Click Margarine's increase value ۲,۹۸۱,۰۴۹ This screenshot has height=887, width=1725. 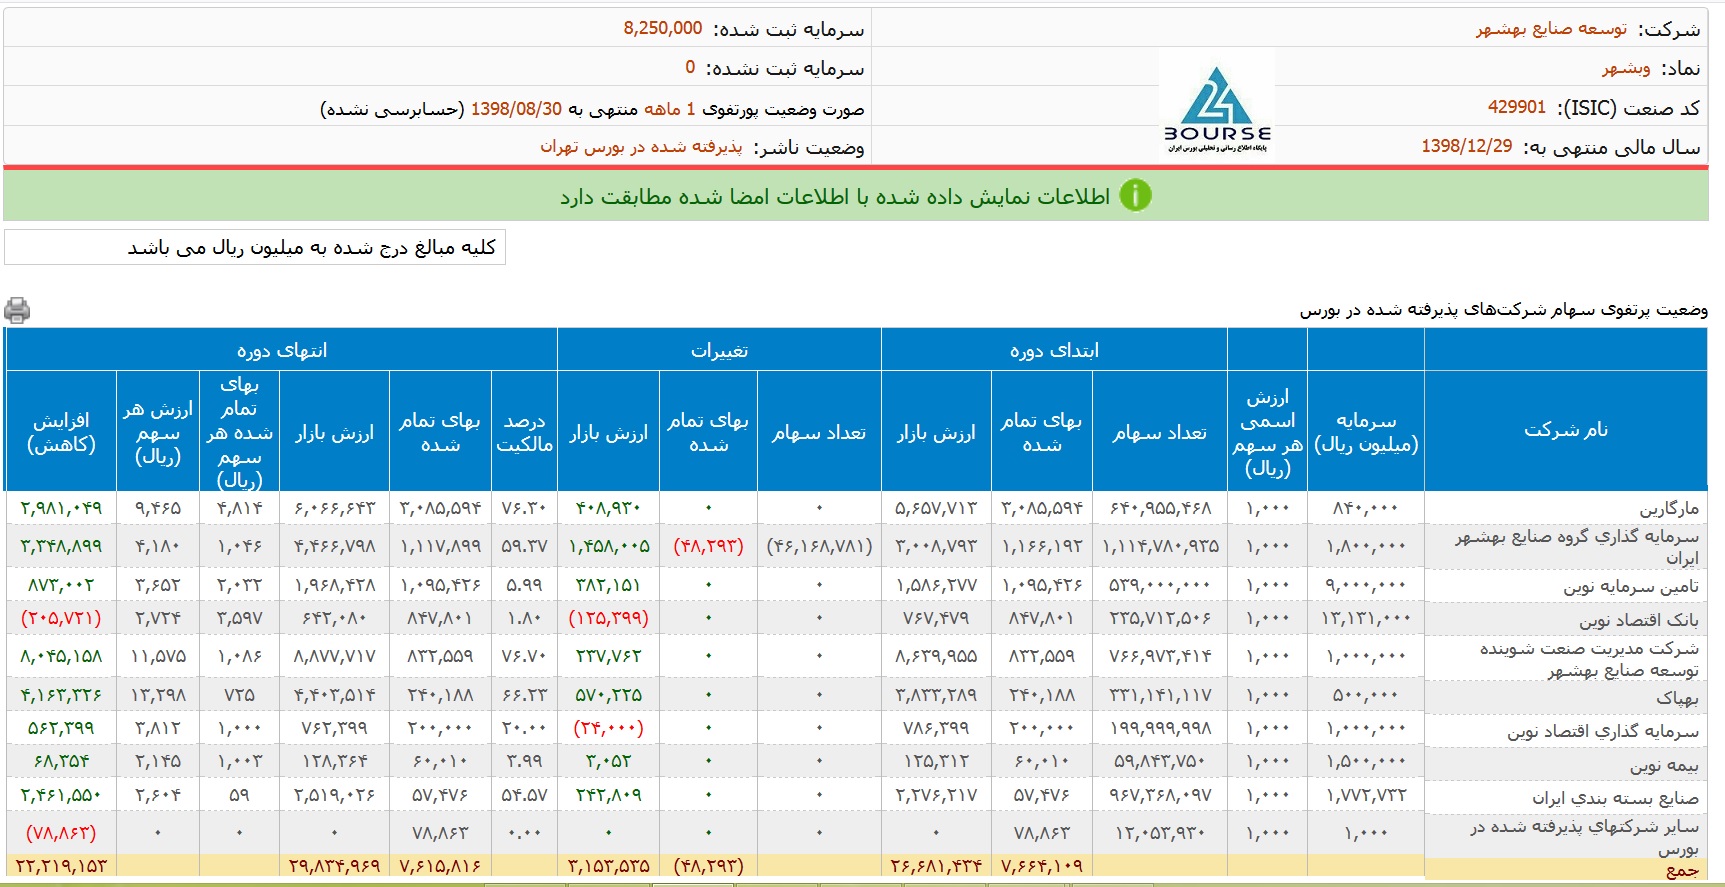click(61, 508)
